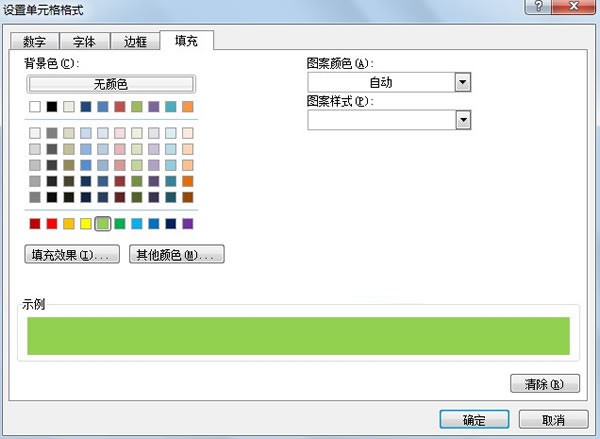Click the 无颜色 button
Image resolution: width=600 pixels, height=439 pixels.
[x=111, y=84]
